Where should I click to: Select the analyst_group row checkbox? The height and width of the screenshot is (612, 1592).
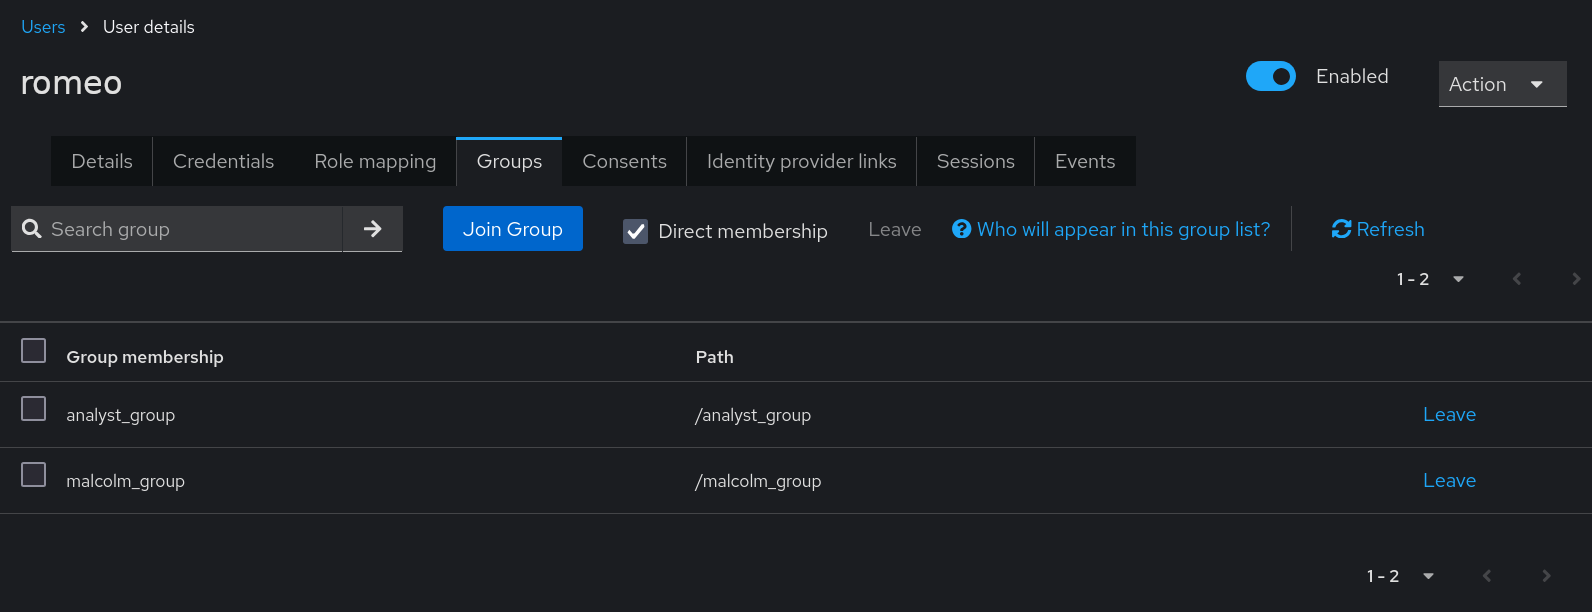[x=34, y=409]
